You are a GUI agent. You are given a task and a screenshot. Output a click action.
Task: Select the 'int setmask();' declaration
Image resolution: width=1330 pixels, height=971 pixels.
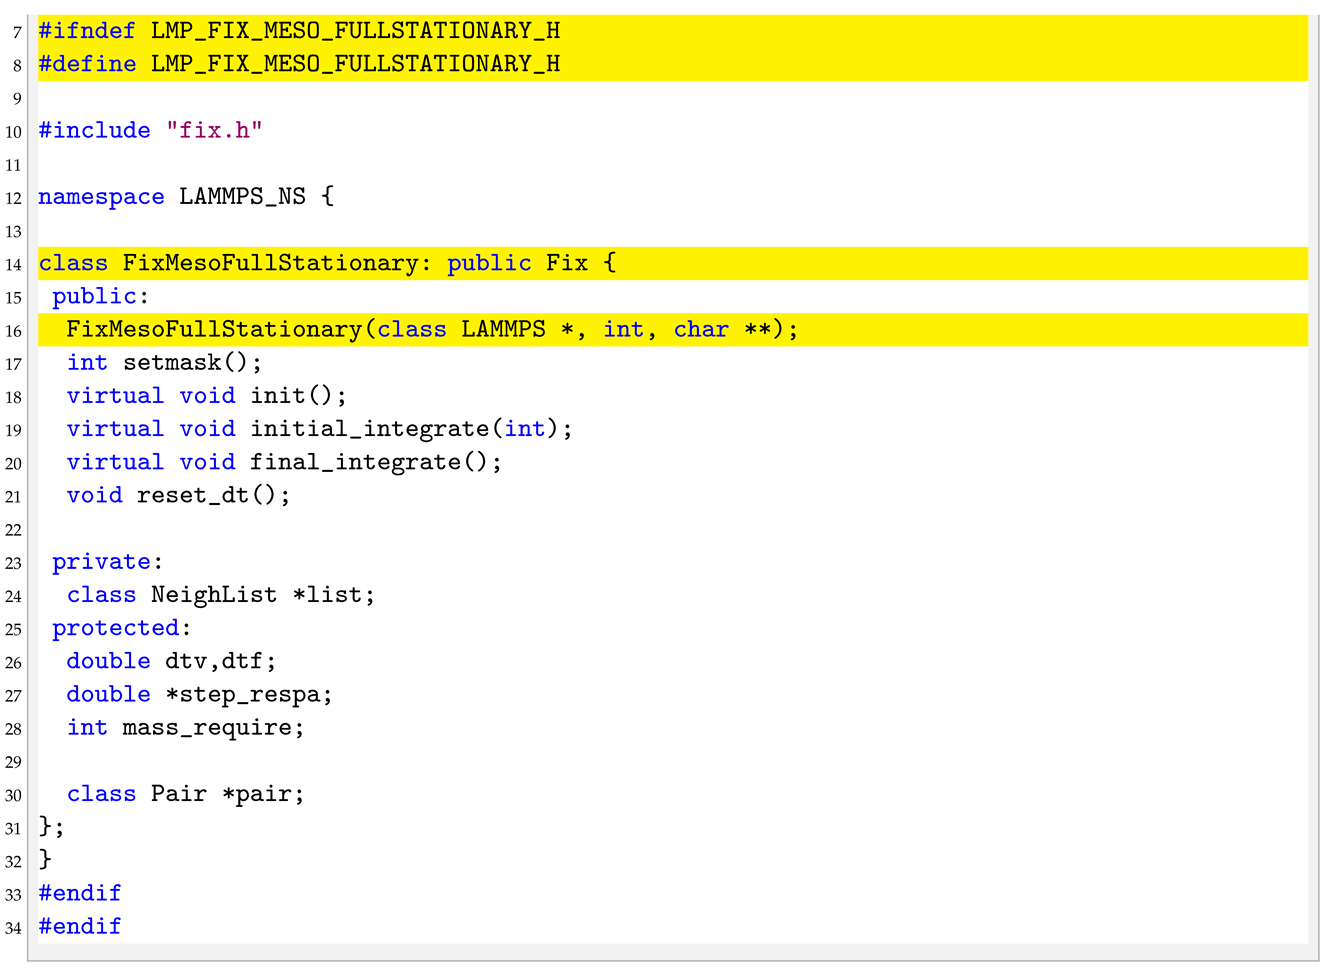[164, 363]
